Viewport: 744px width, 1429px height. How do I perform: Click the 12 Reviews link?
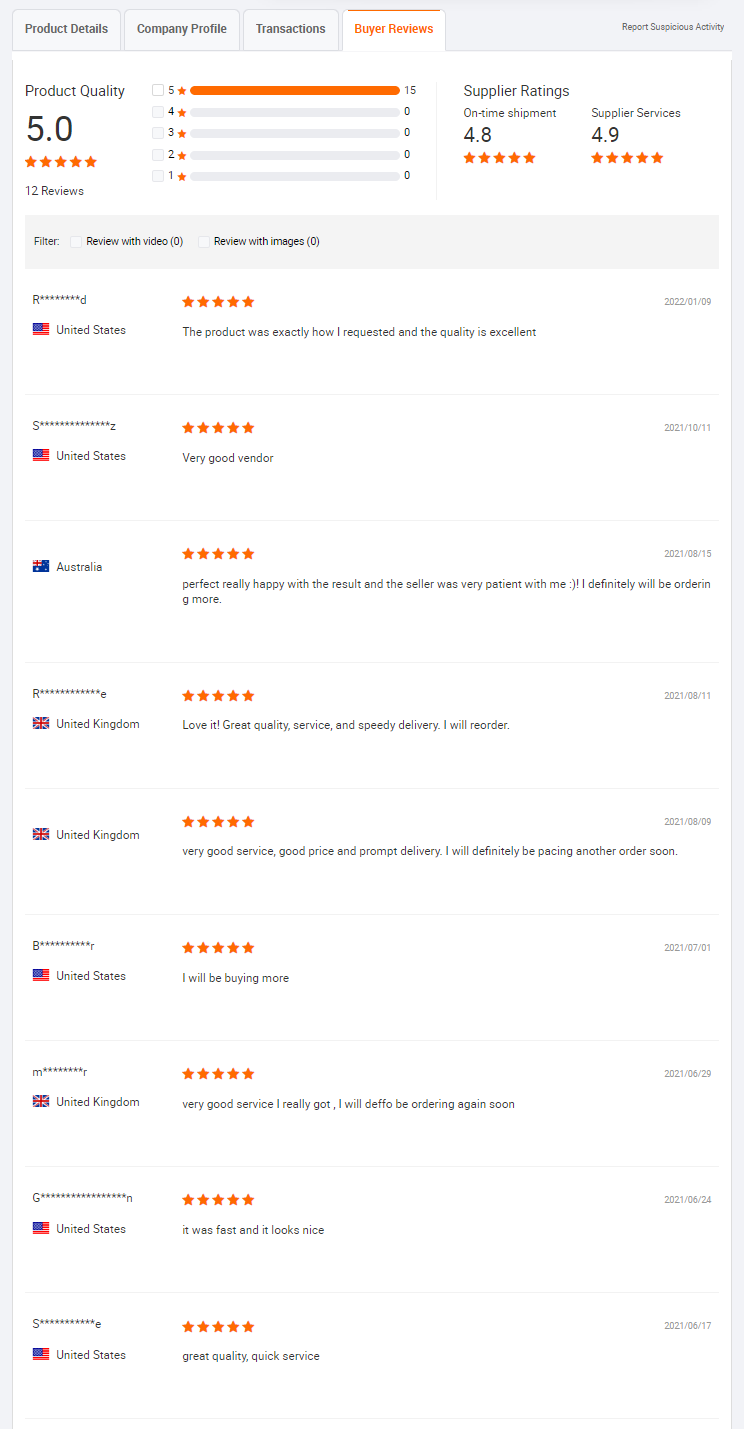54,191
